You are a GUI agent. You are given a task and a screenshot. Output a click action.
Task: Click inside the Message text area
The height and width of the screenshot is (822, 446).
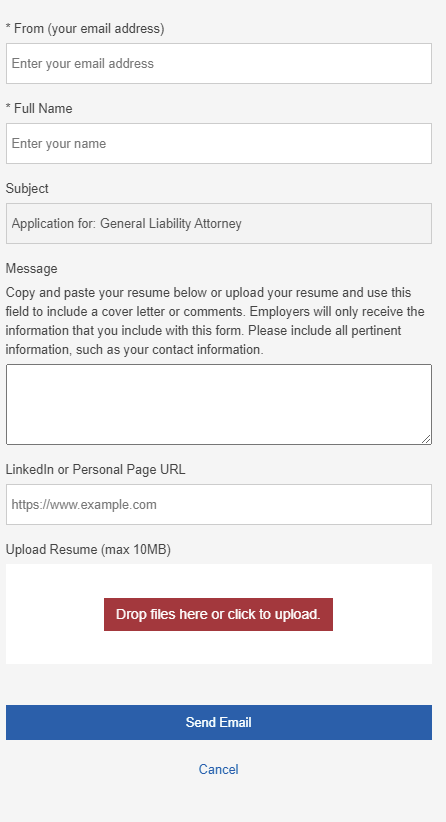coord(219,404)
